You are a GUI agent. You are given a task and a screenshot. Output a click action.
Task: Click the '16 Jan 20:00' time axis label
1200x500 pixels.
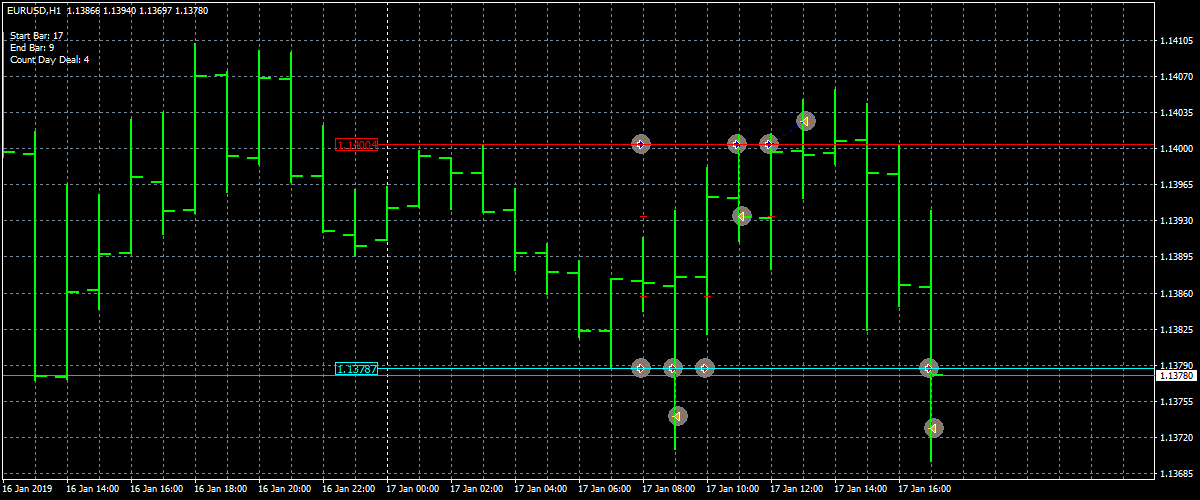pyautogui.click(x=285, y=490)
